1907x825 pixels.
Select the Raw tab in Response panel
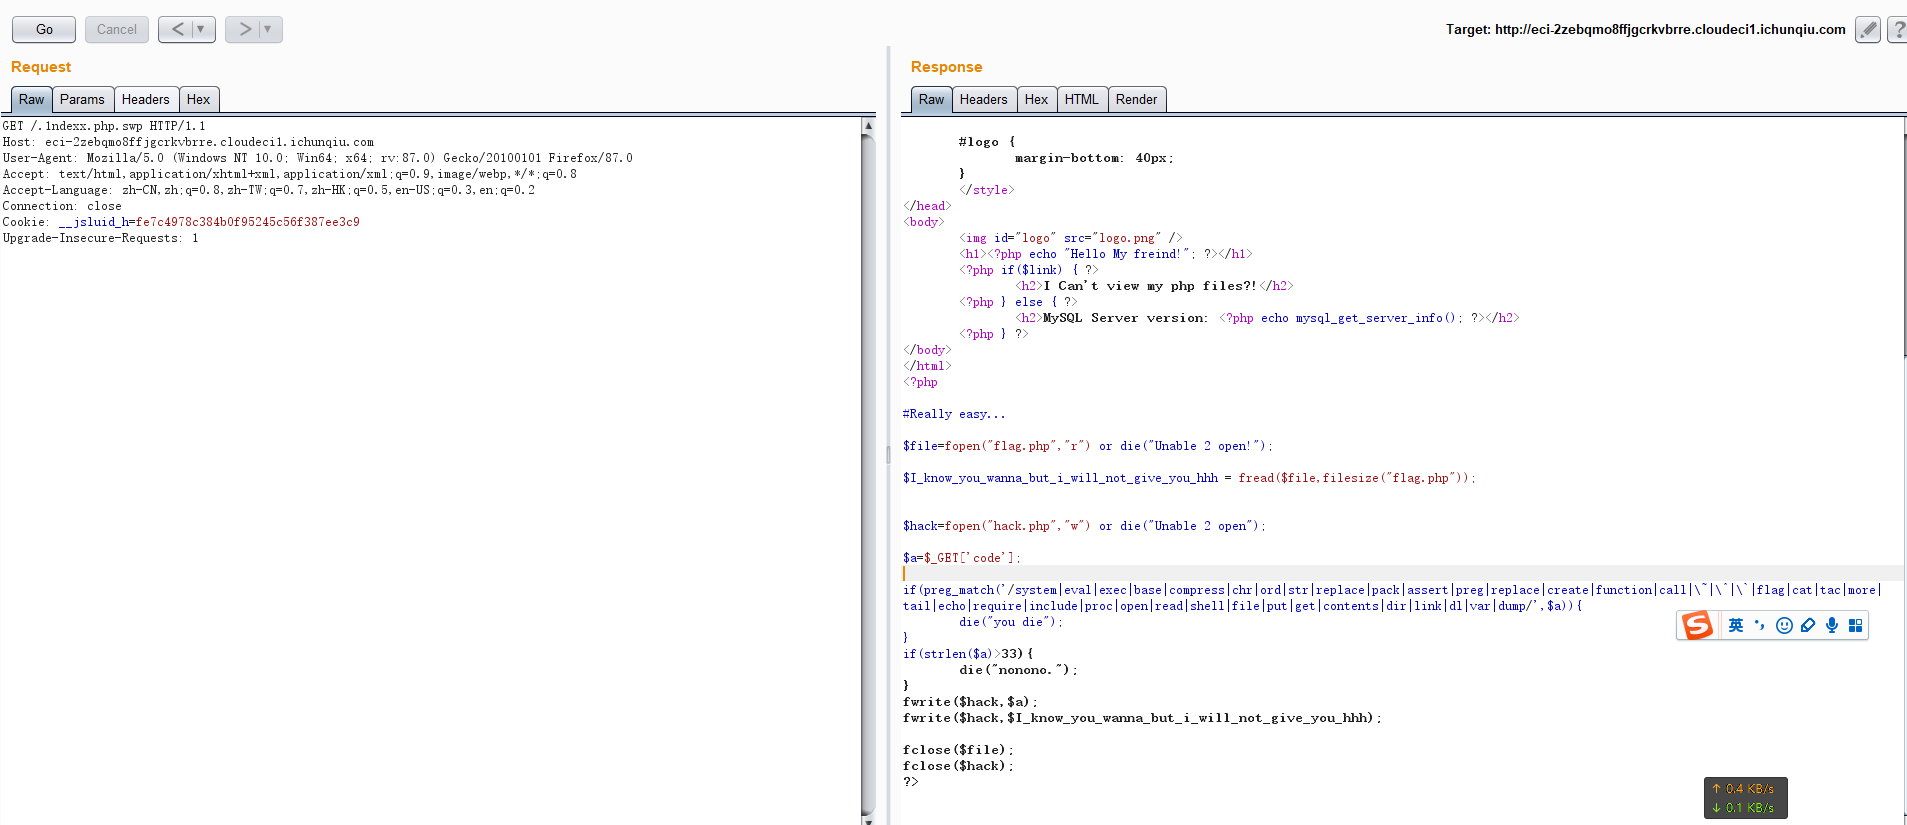(x=932, y=99)
